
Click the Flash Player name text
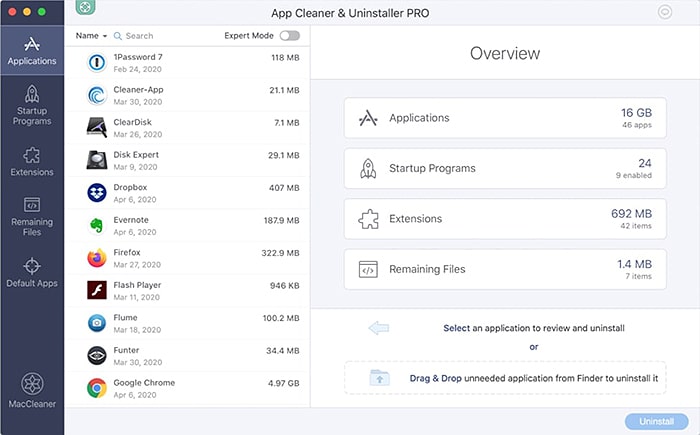point(137,285)
